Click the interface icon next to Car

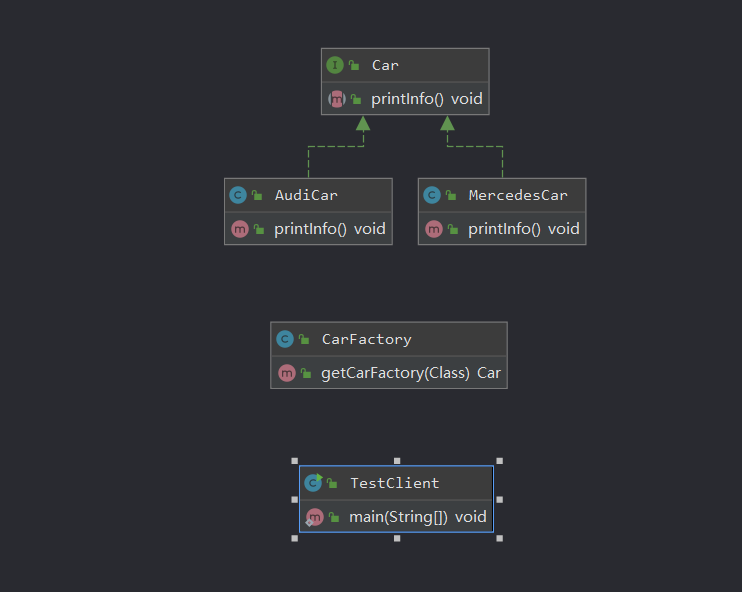[x=335, y=65]
